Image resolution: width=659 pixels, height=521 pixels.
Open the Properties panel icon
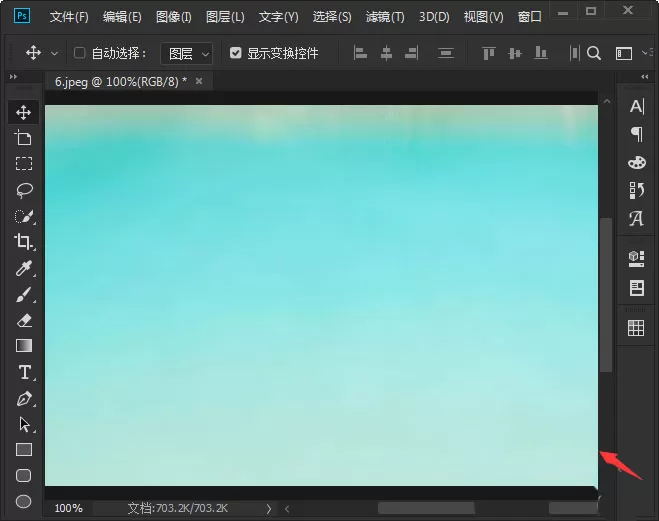[x=637, y=288]
